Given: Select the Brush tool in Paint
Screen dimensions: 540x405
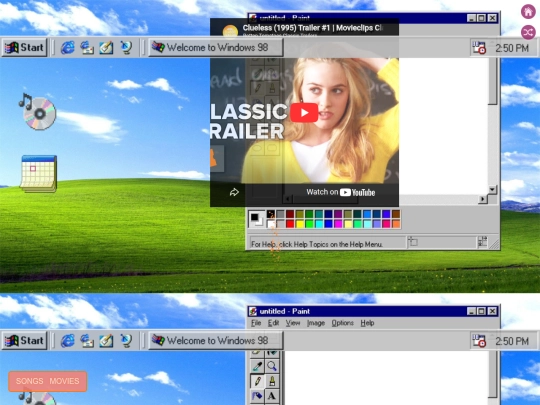Looking at the screenshot, I should pyautogui.click(x=272, y=381).
